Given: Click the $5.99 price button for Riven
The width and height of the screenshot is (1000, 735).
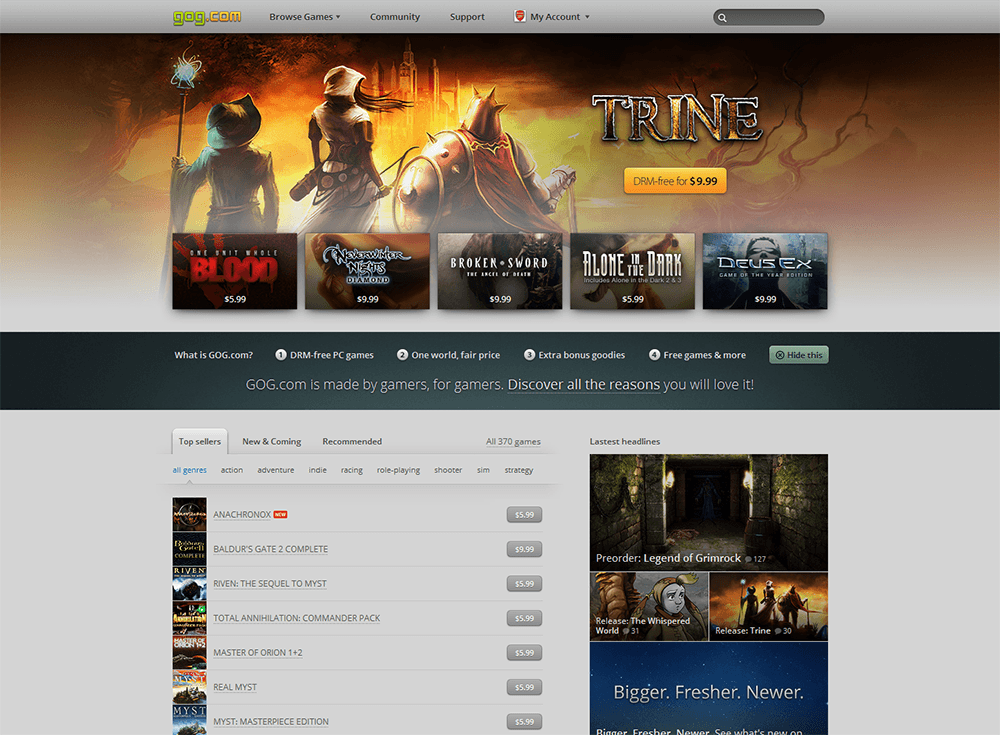Looking at the screenshot, I should pyautogui.click(x=524, y=584).
